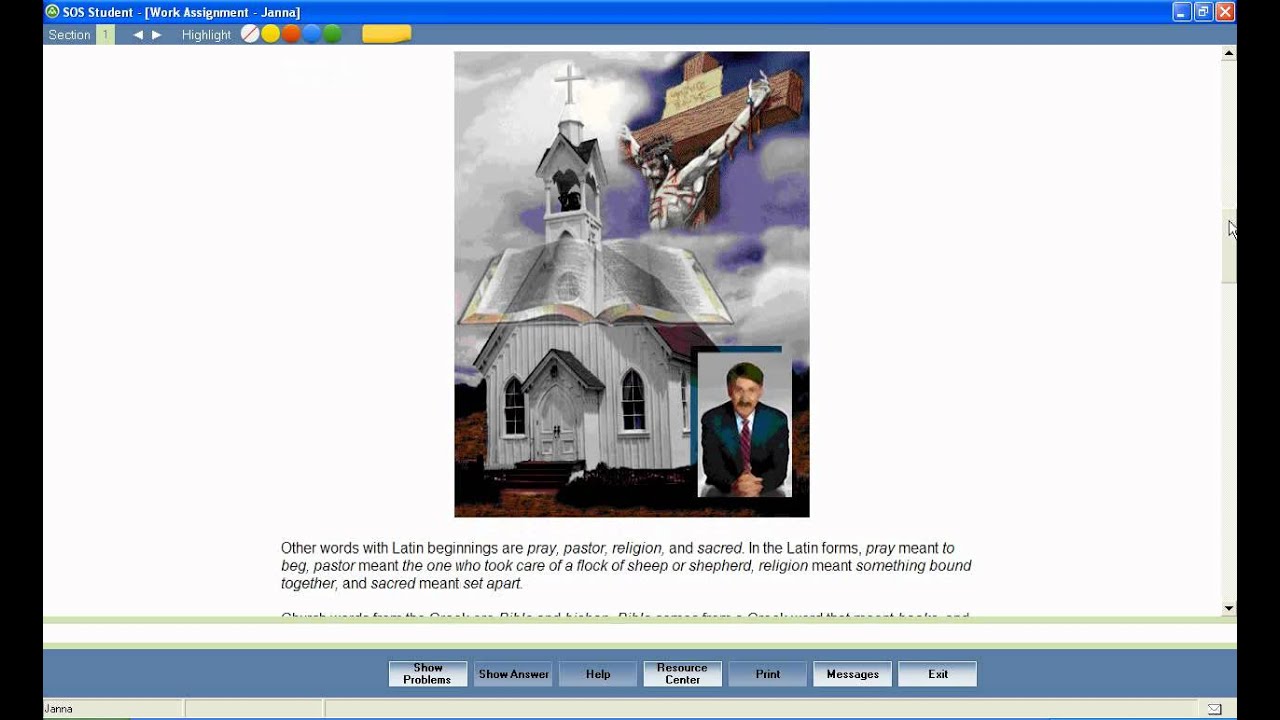Click the word 'sacred' in first line
This screenshot has width=1280, height=720.
(720, 548)
